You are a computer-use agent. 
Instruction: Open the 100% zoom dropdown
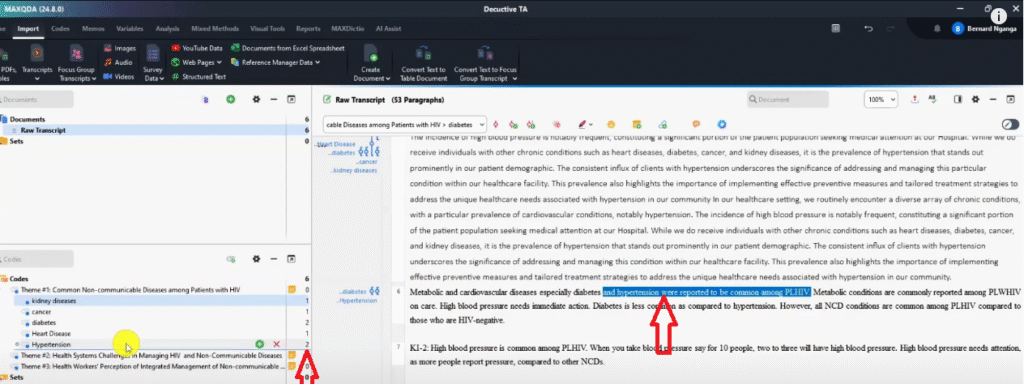click(881, 99)
